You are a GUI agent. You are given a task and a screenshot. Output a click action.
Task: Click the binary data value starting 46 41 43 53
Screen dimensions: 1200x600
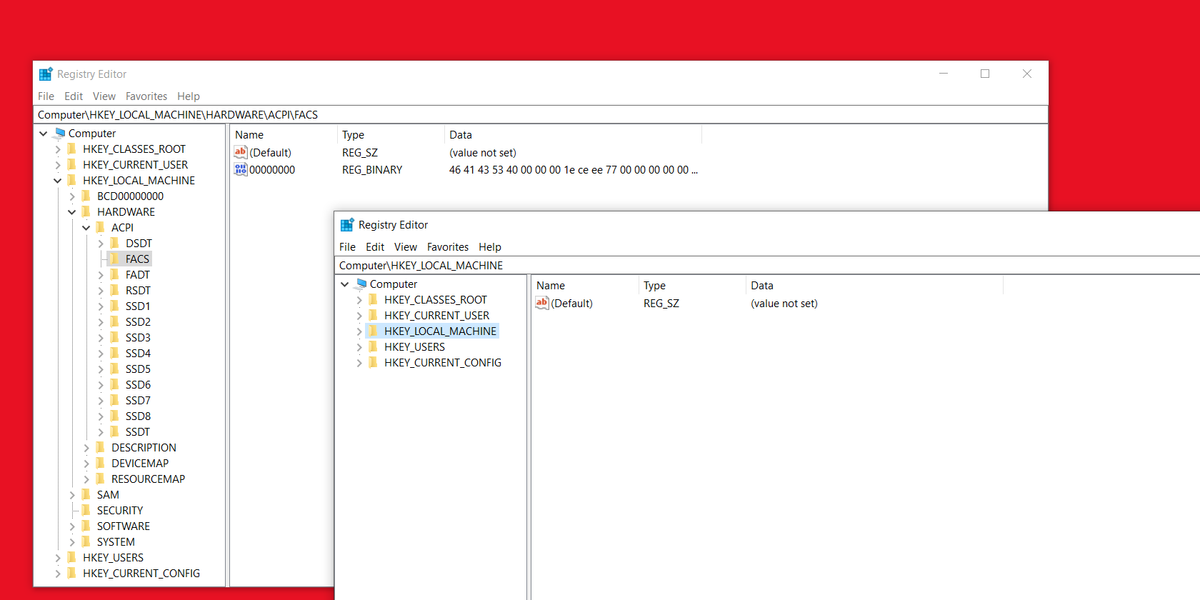(x=573, y=170)
